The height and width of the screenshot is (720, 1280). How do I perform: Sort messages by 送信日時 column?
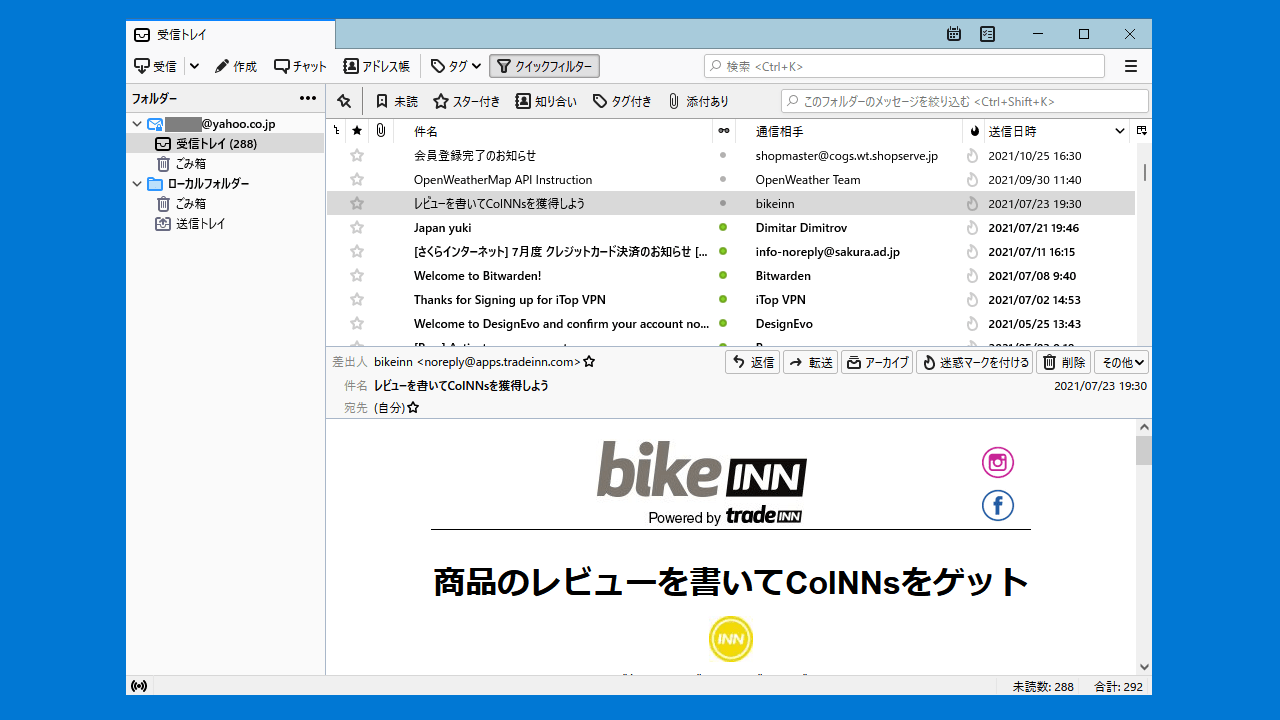pos(1057,131)
